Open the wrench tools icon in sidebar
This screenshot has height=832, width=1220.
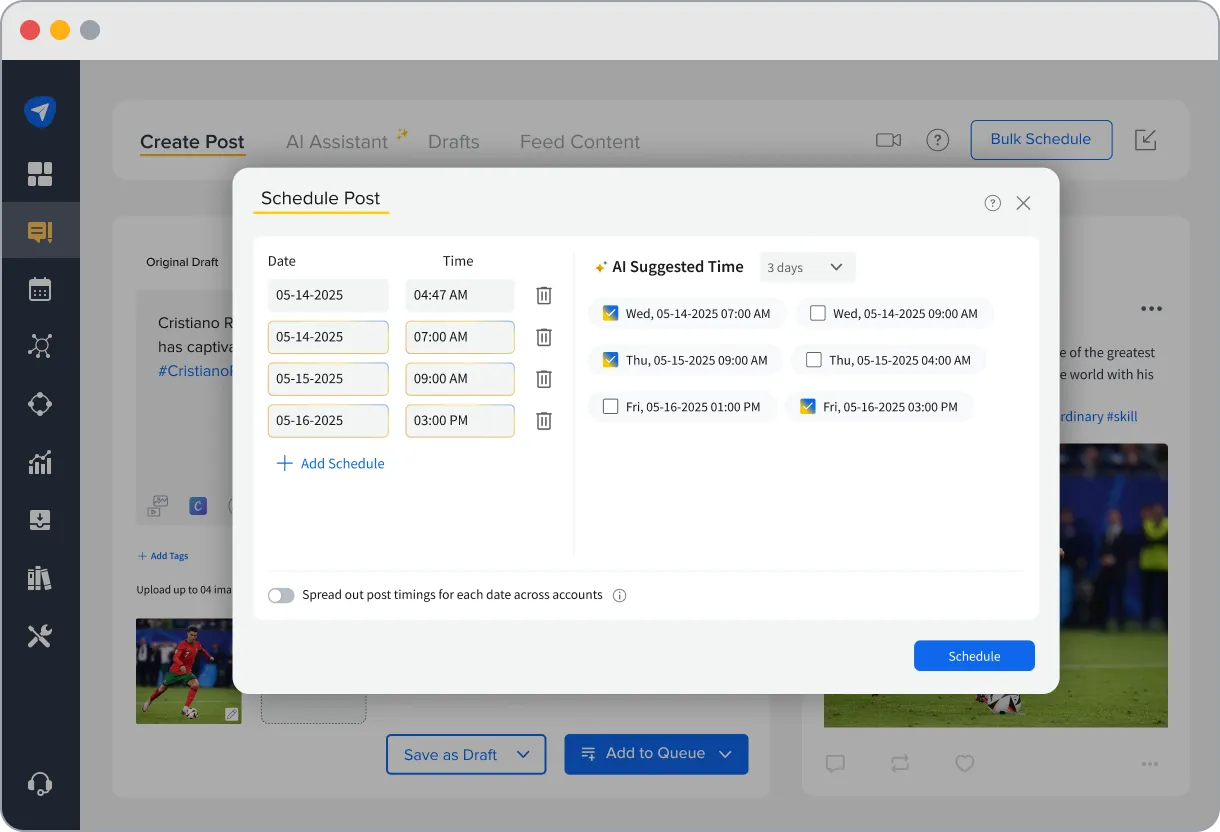pyautogui.click(x=41, y=635)
